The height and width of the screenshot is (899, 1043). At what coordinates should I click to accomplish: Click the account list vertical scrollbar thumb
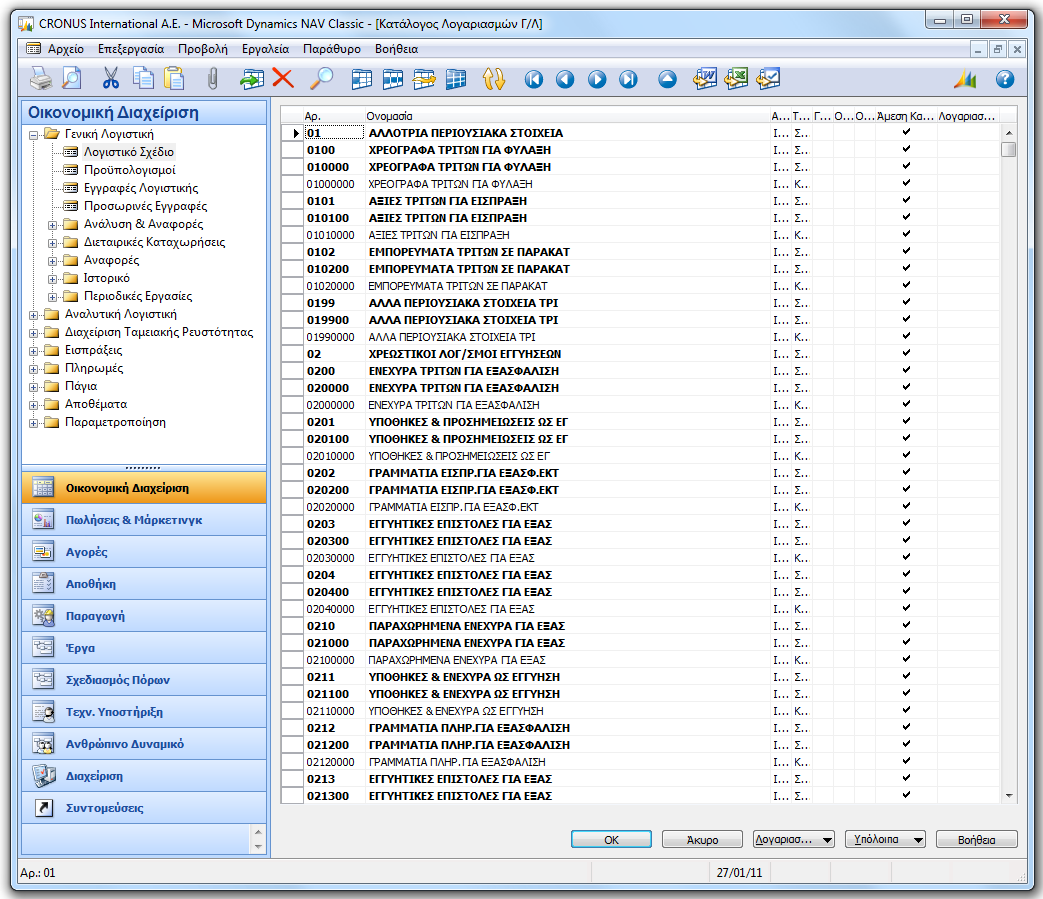coord(1008,149)
